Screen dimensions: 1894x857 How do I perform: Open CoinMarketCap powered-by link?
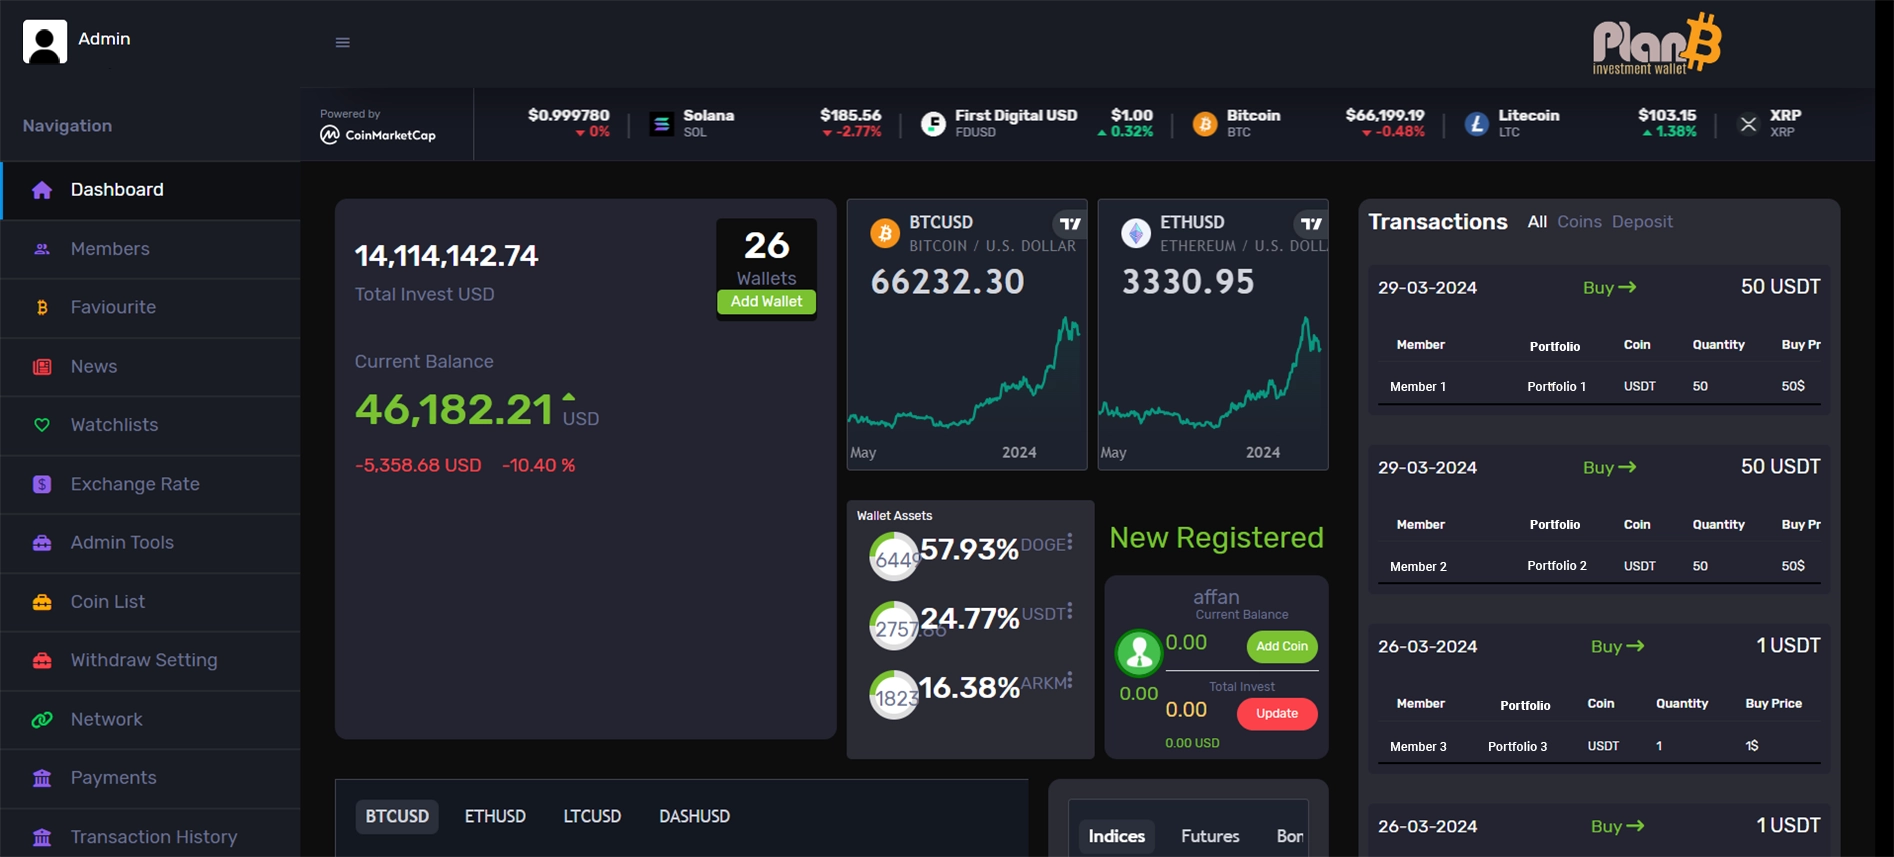click(378, 126)
